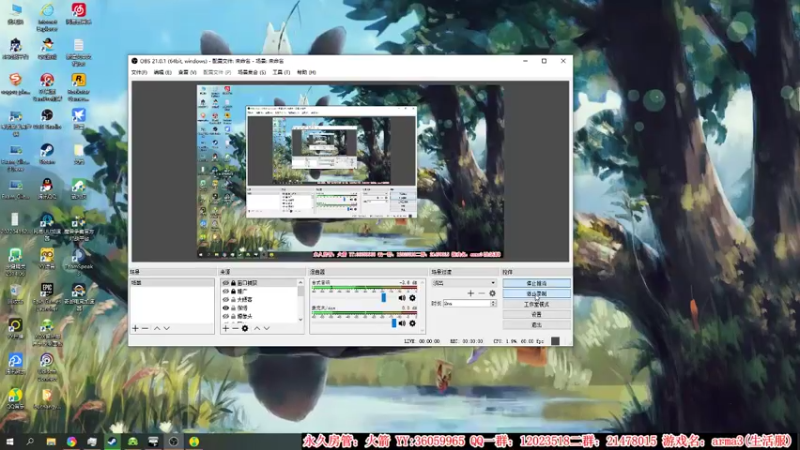
Task: Move scene up in Scenes panel
Action: click(157, 328)
